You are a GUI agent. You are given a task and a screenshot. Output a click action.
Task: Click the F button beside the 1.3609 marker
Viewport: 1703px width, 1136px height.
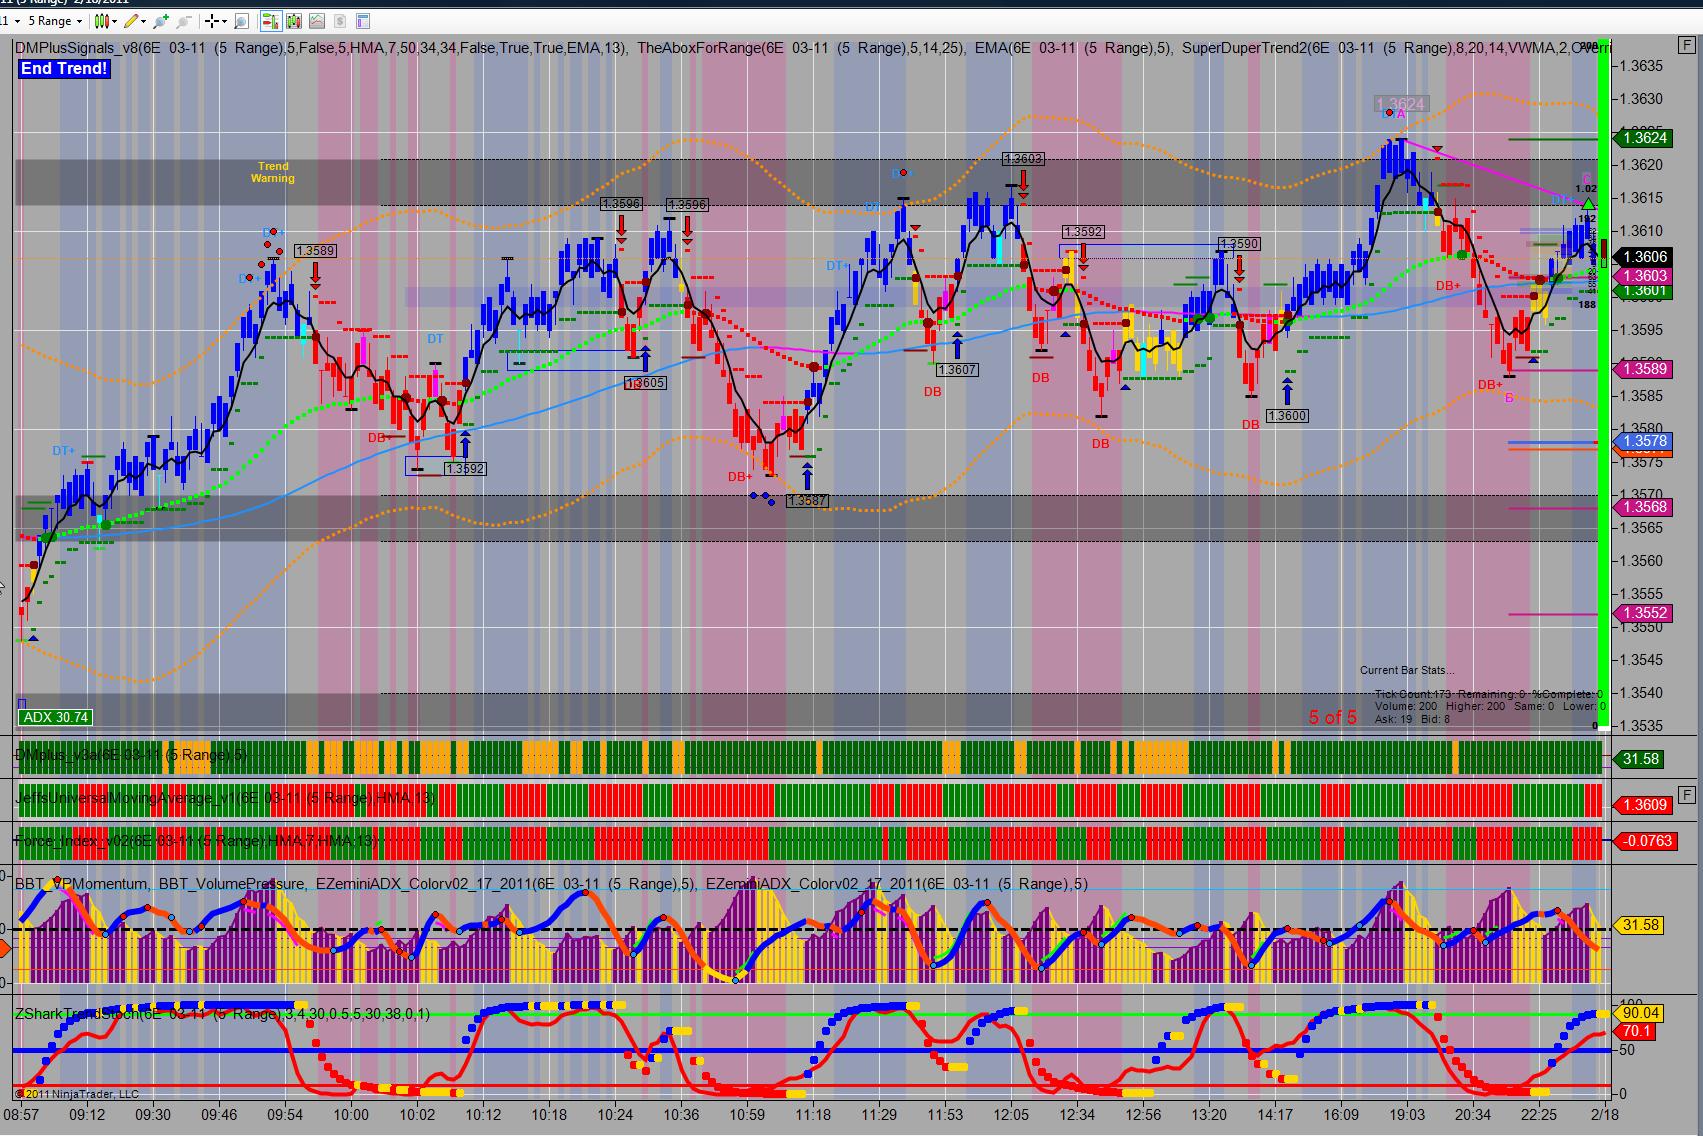coord(1687,796)
